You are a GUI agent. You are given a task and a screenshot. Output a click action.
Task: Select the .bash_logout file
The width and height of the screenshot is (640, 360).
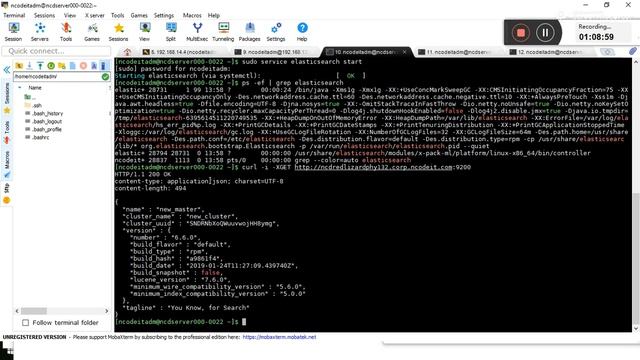pyautogui.click(x=44, y=121)
